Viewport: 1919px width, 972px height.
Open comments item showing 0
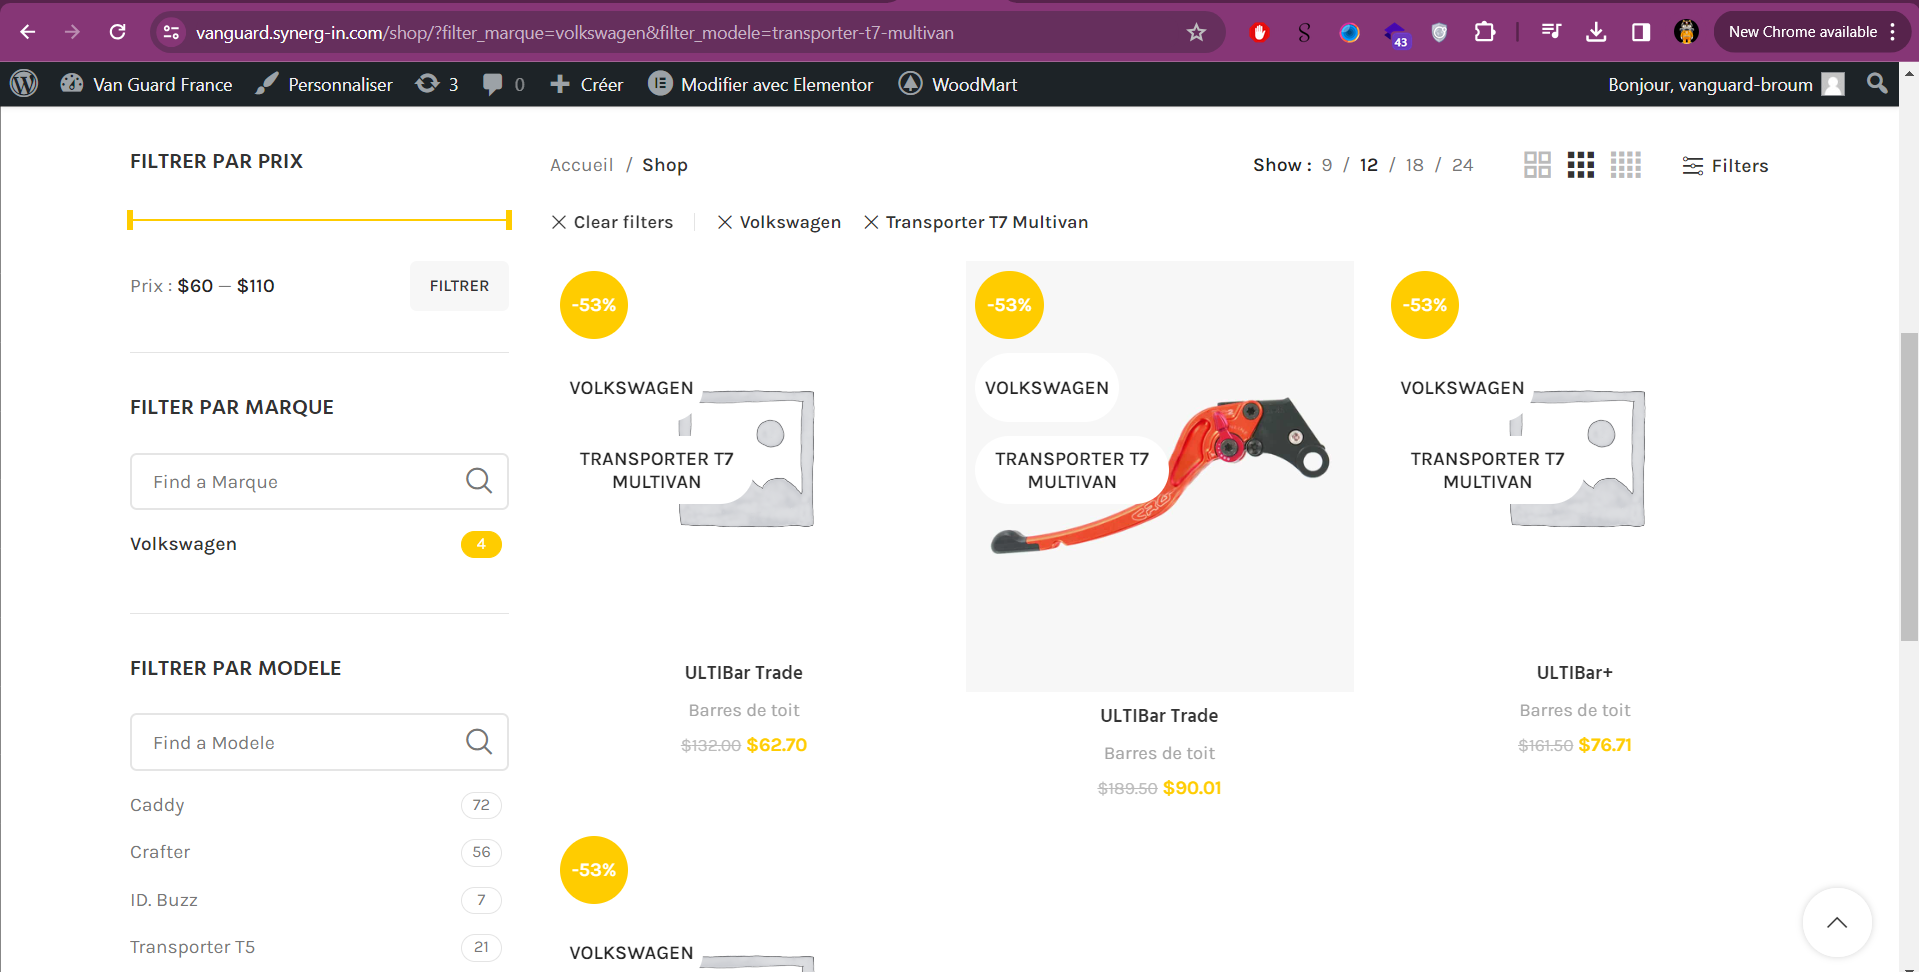(x=504, y=84)
